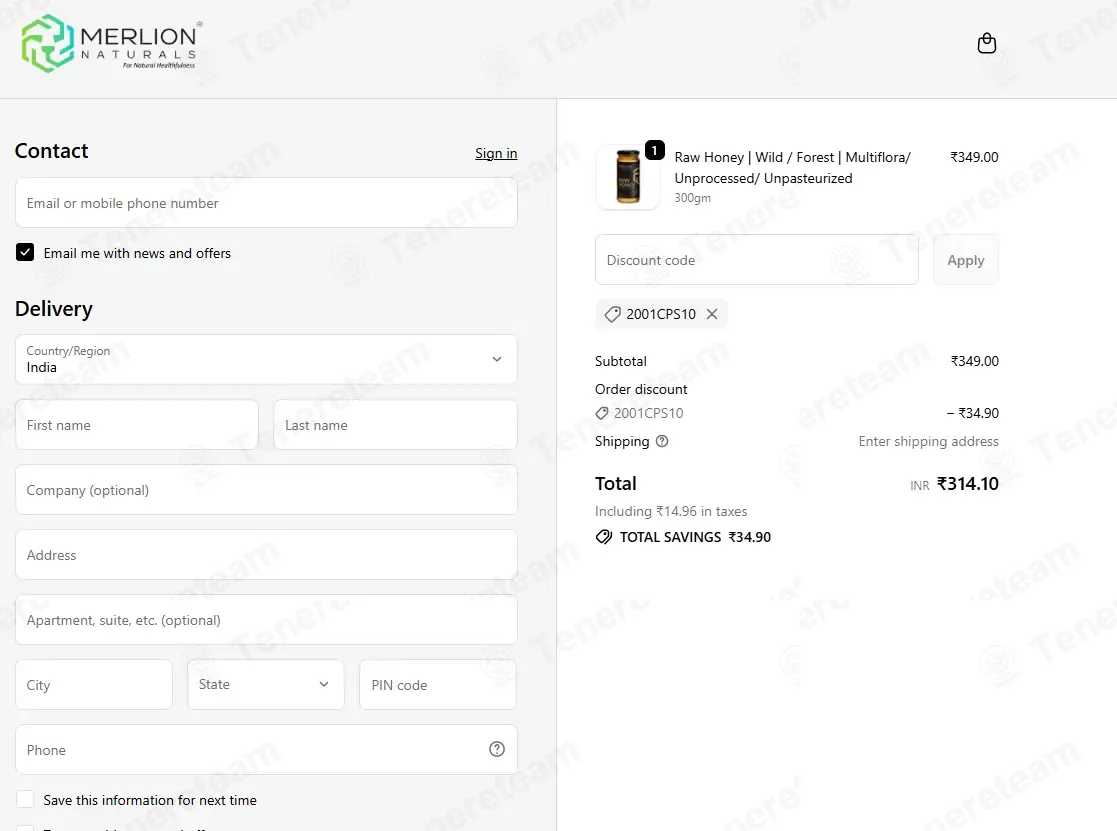Viewport: 1117px width, 831px height.
Task: Uncheck Email me with news and offers
Action: point(25,252)
